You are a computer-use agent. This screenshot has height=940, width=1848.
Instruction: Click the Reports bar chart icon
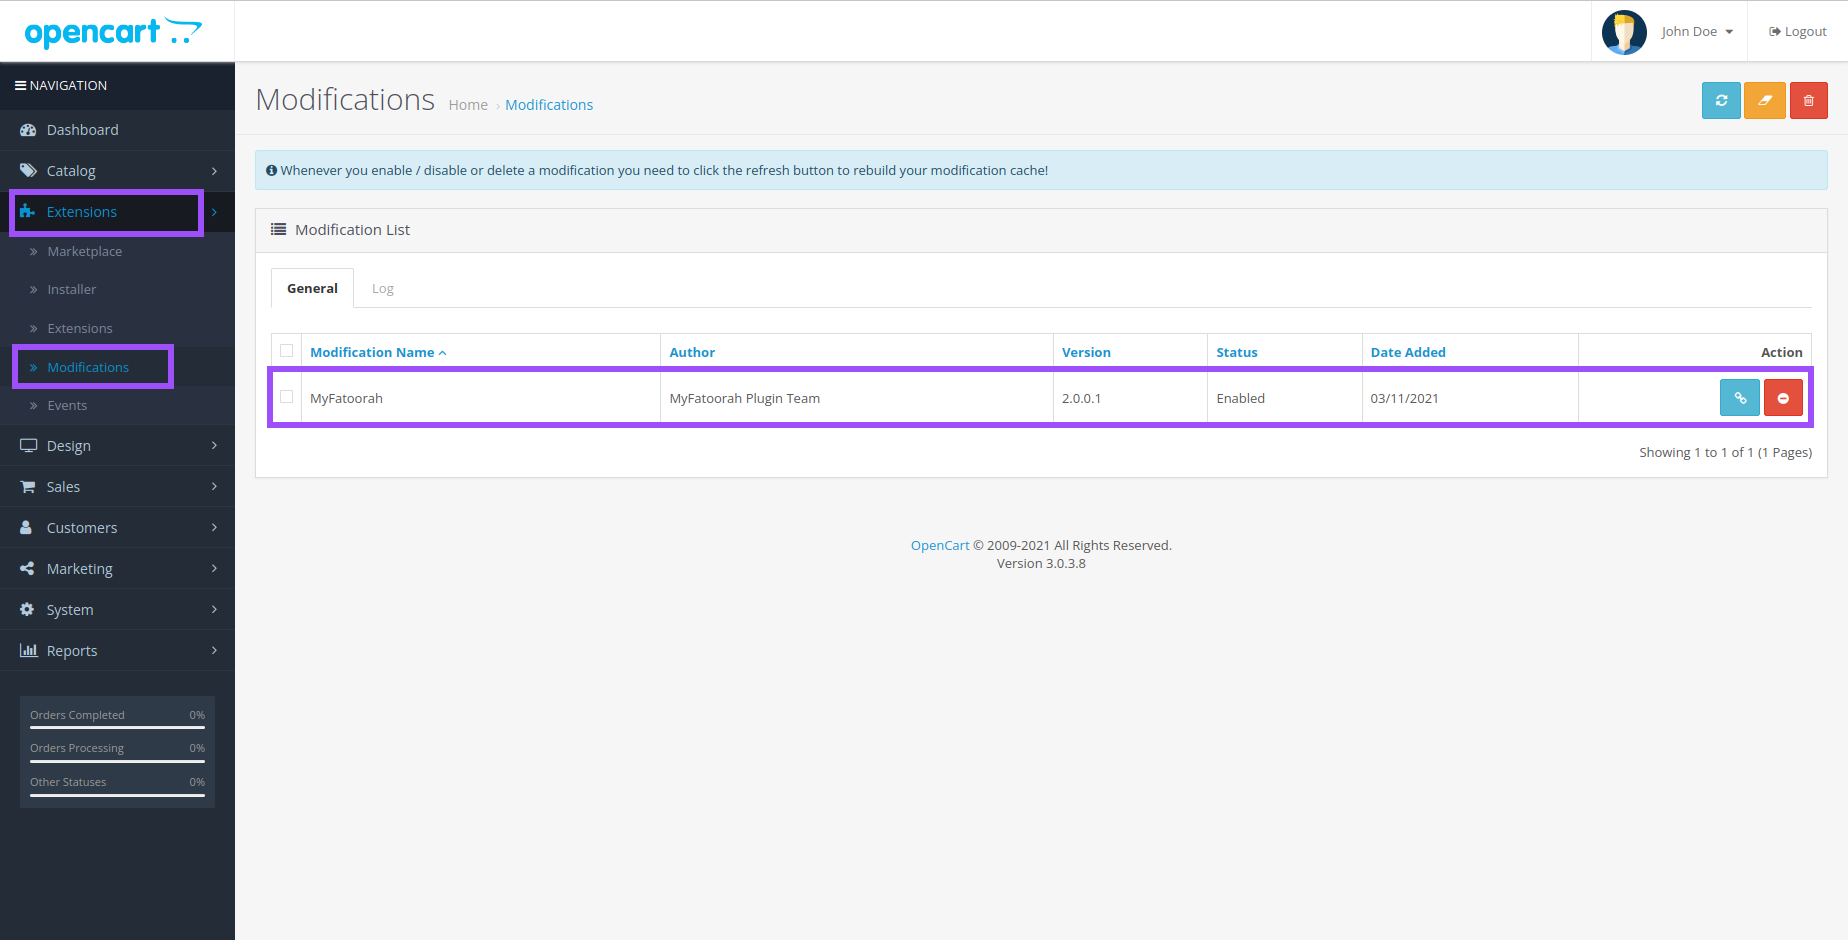[x=28, y=651]
